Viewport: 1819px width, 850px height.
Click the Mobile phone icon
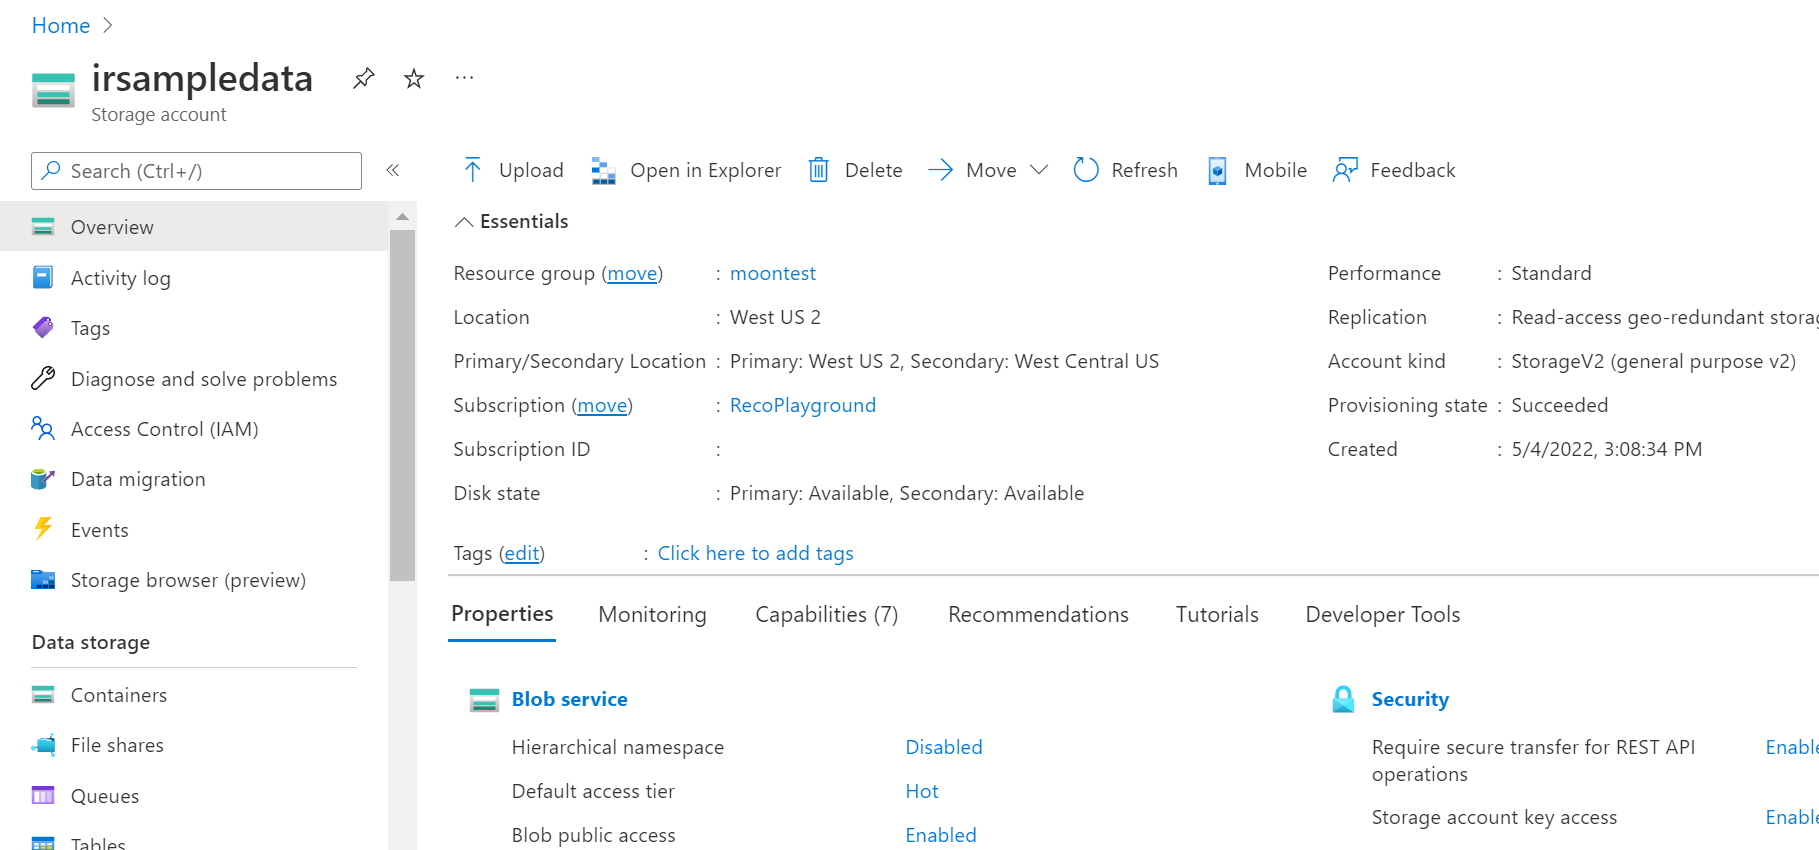pyautogui.click(x=1217, y=171)
